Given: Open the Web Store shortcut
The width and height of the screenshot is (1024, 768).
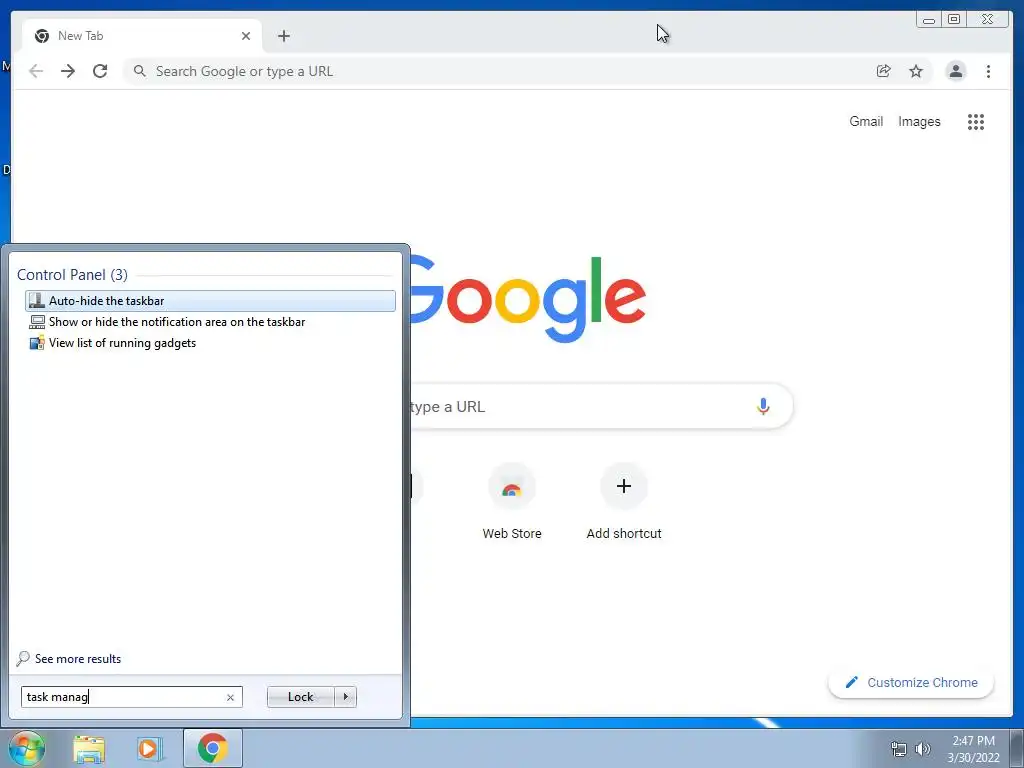Looking at the screenshot, I should tap(512, 501).
